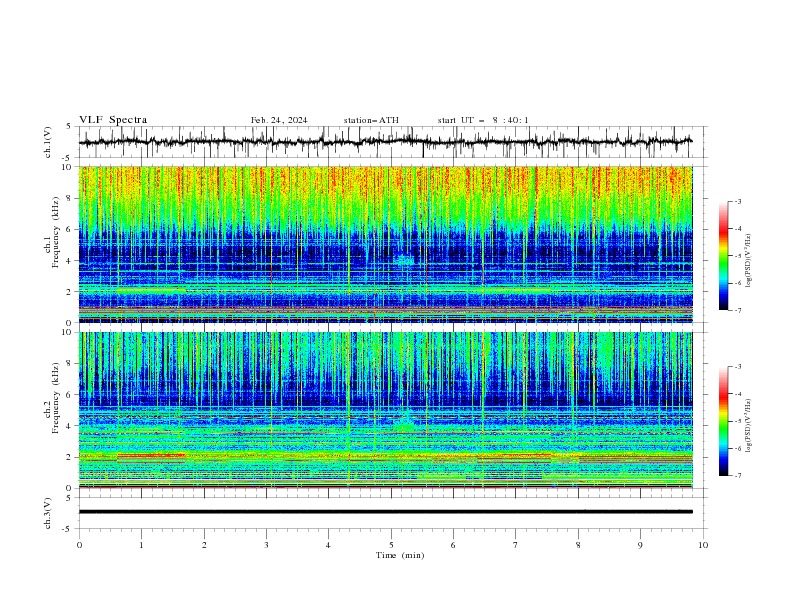Click the ch.2 "Frequency (kHz)" axis label
This screenshot has height=612, width=792.
click(x=55, y=398)
